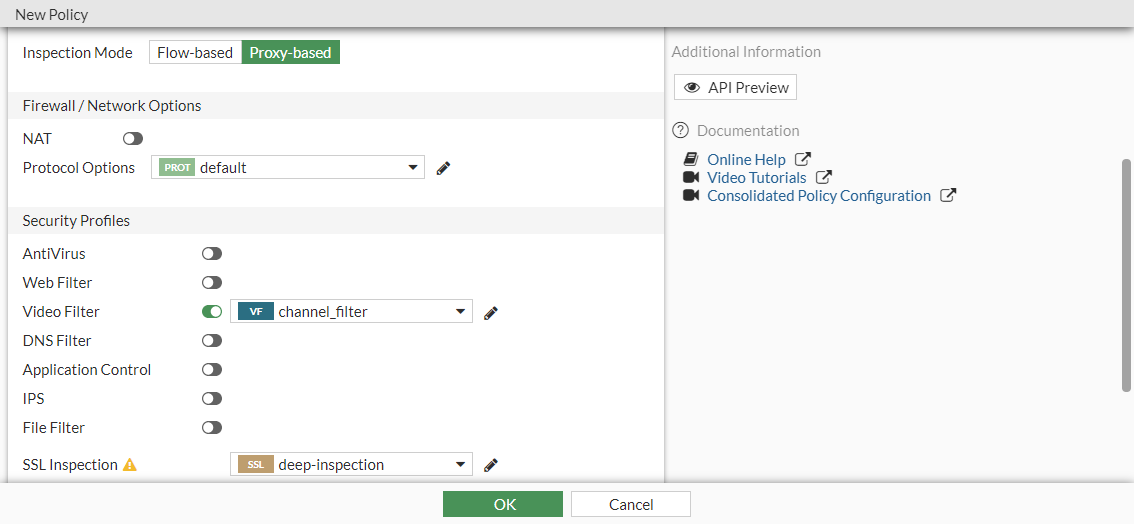The image size is (1134, 524).
Task: Open the deep-inspection SSL dropdown
Action: pos(351,465)
